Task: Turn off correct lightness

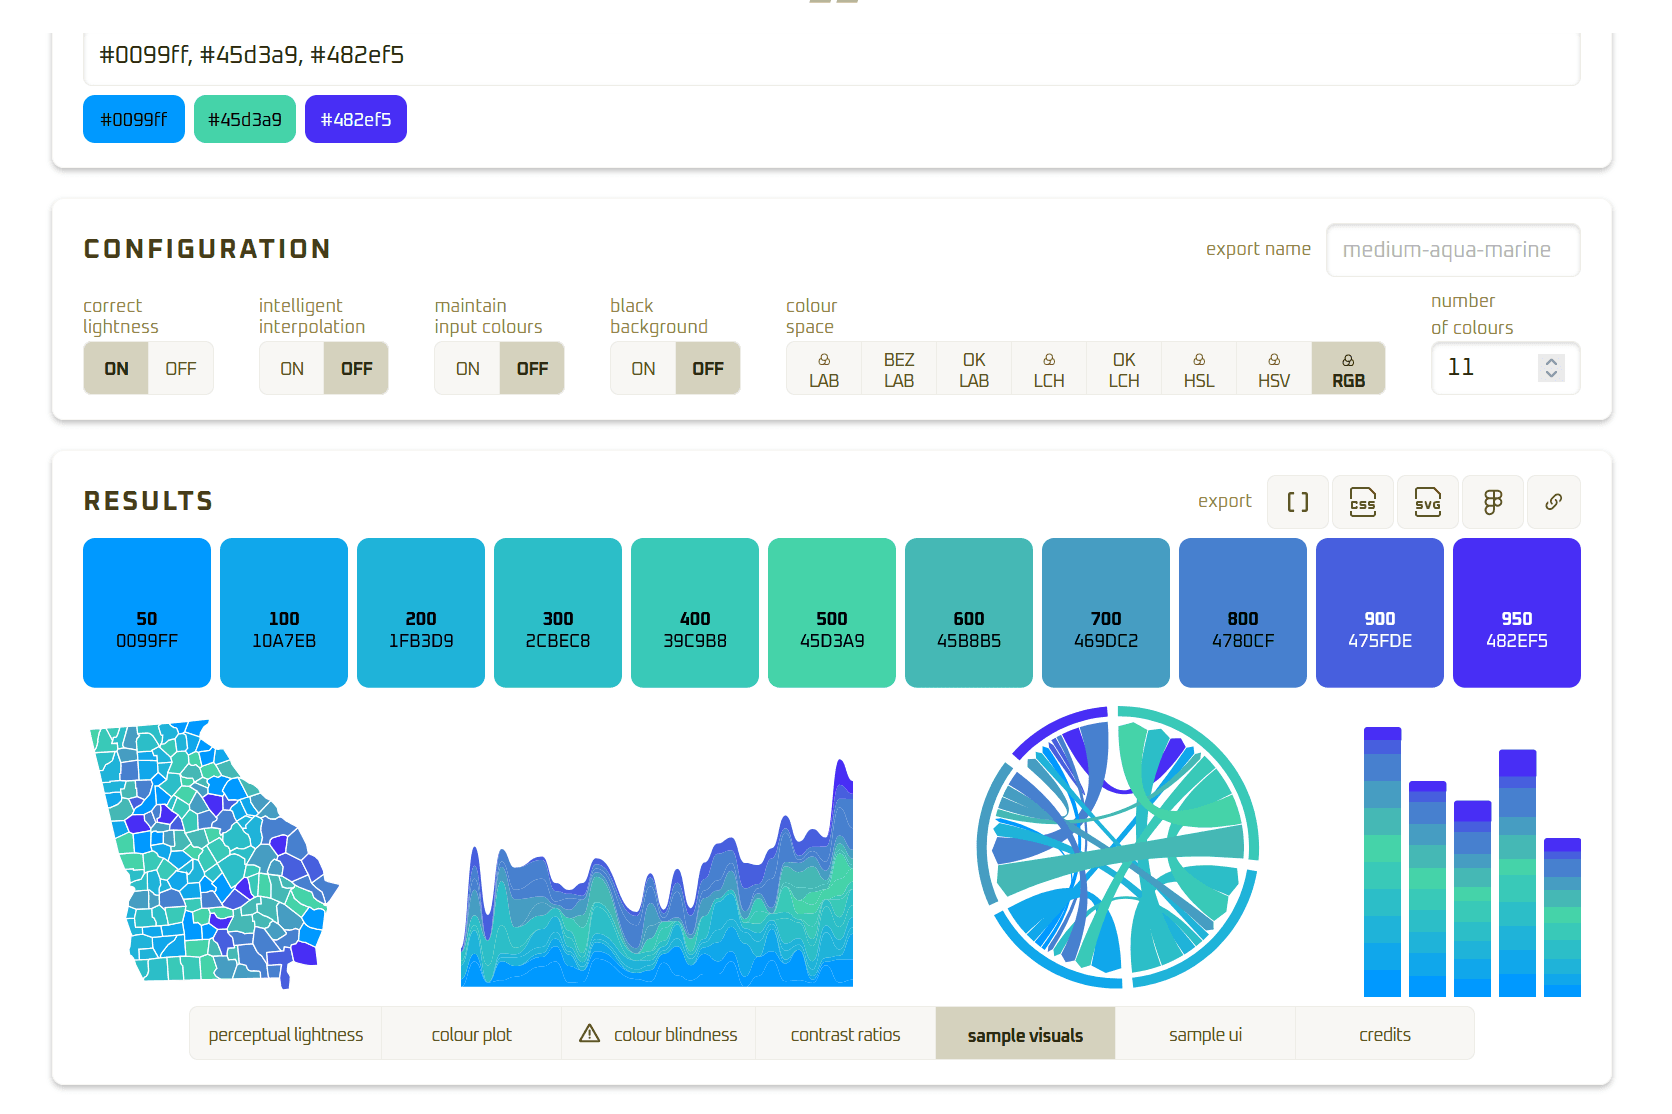Action: point(181,368)
